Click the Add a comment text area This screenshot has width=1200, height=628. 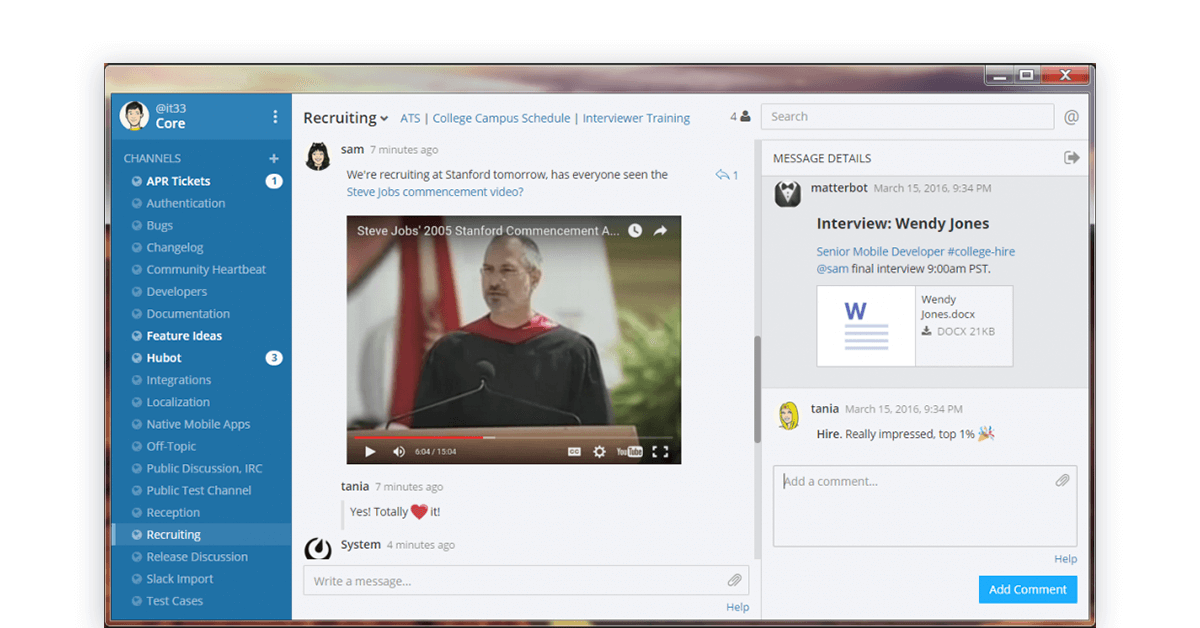click(925, 506)
